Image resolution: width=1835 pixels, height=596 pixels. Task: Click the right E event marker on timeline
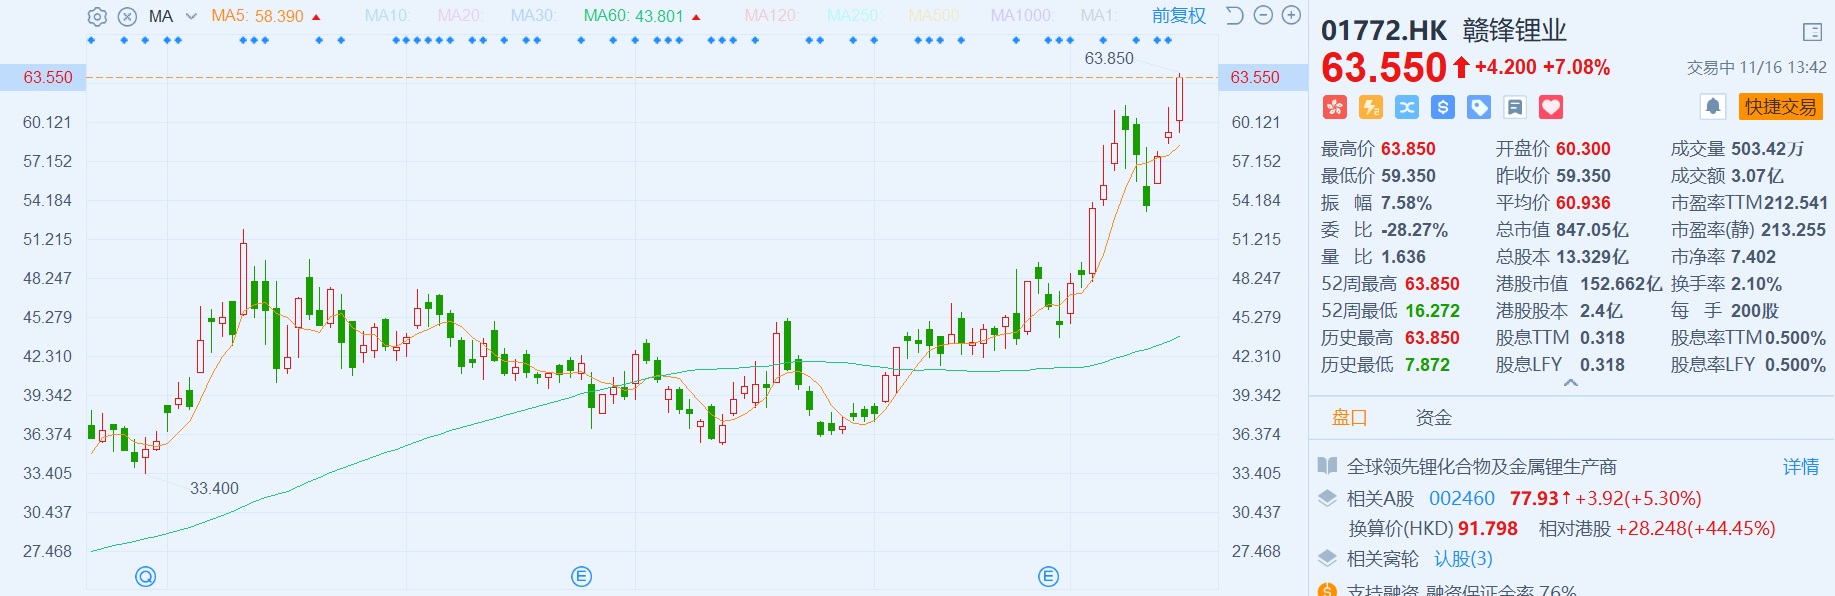[1048, 576]
